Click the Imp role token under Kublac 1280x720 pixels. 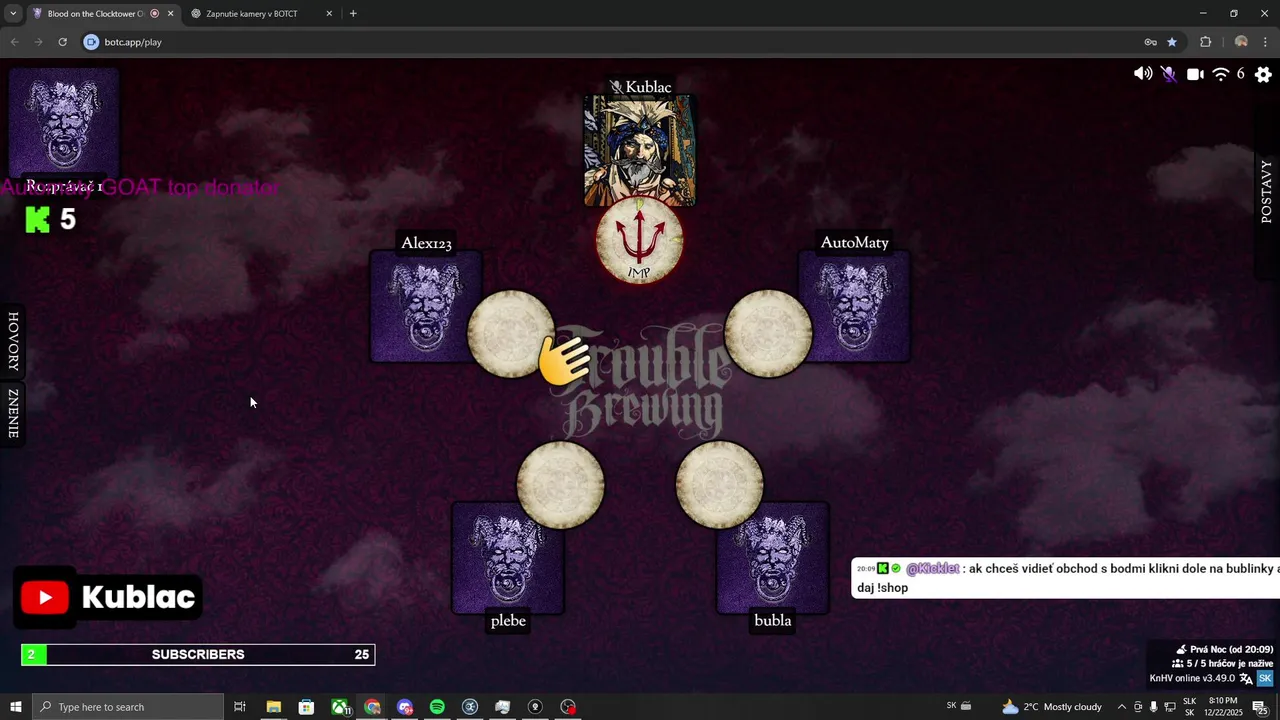pyautogui.click(x=640, y=241)
